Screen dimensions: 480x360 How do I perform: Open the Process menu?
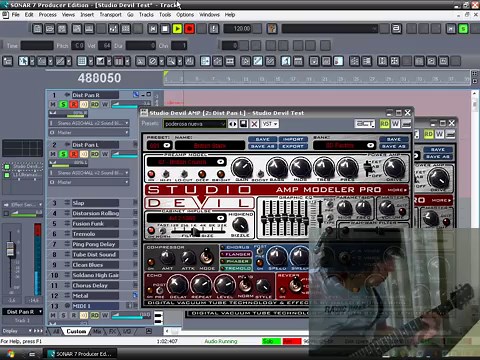click(x=48, y=15)
